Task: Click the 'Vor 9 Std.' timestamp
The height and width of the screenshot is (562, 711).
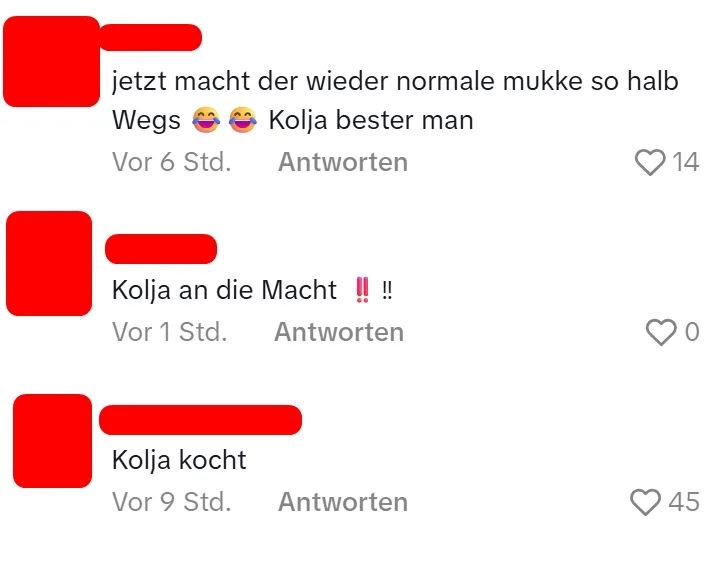Action: pyautogui.click(x=172, y=502)
